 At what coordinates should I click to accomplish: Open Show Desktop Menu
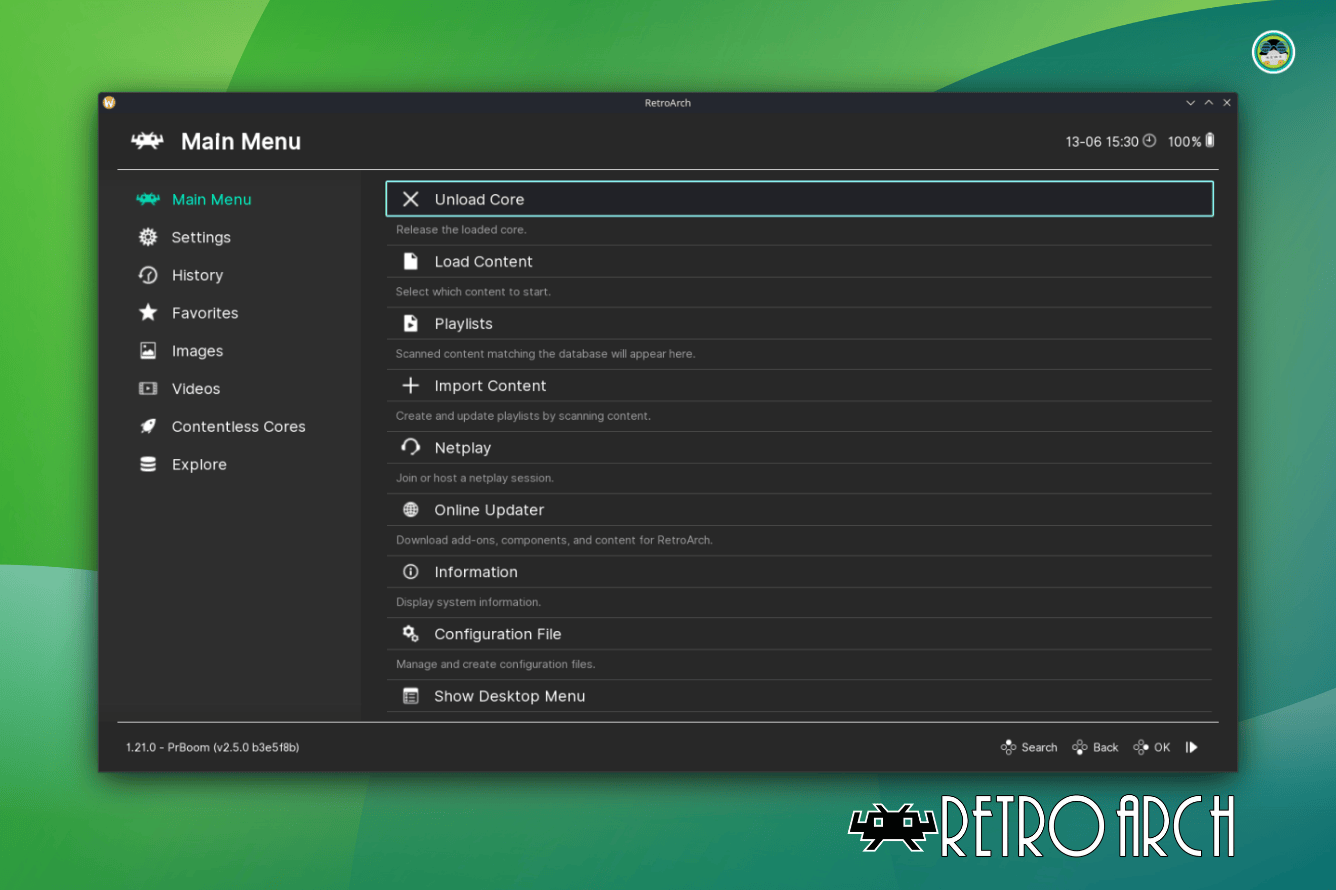coord(509,696)
